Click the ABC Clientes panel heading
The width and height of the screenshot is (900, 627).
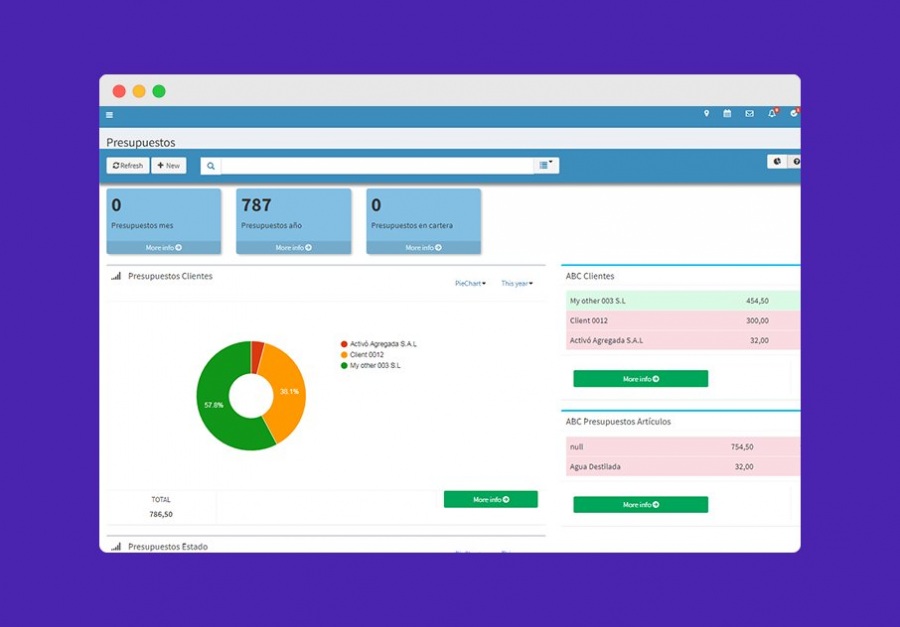pyautogui.click(x=590, y=276)
